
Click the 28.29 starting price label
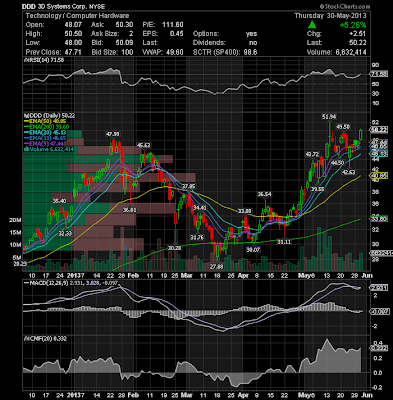(x=20, y=263)
